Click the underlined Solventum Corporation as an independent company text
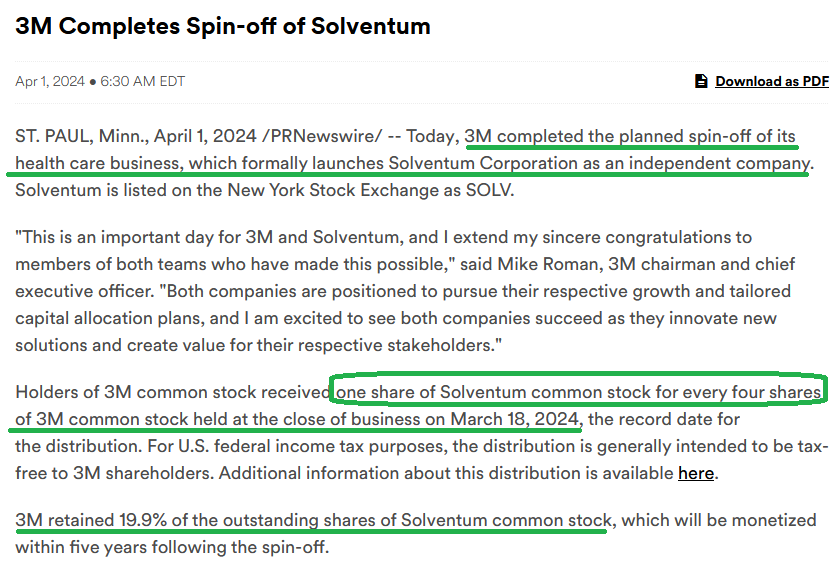837x572 pixels. tap(599, 163)
